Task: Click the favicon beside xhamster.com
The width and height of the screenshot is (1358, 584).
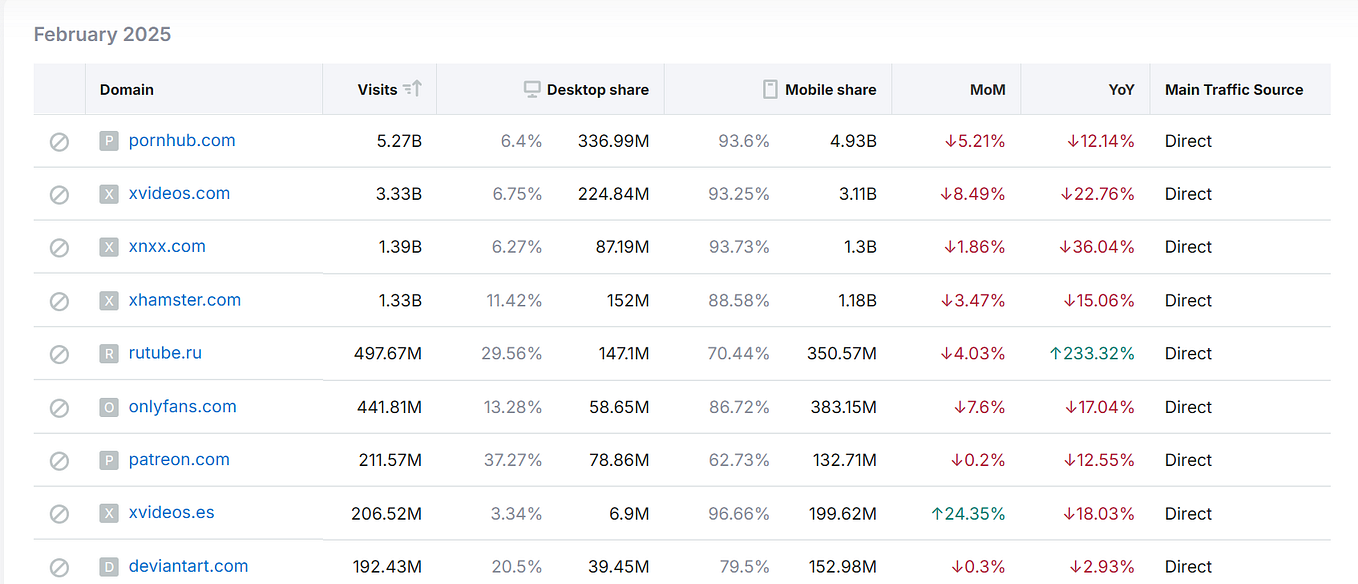Action: pos(109,300)
